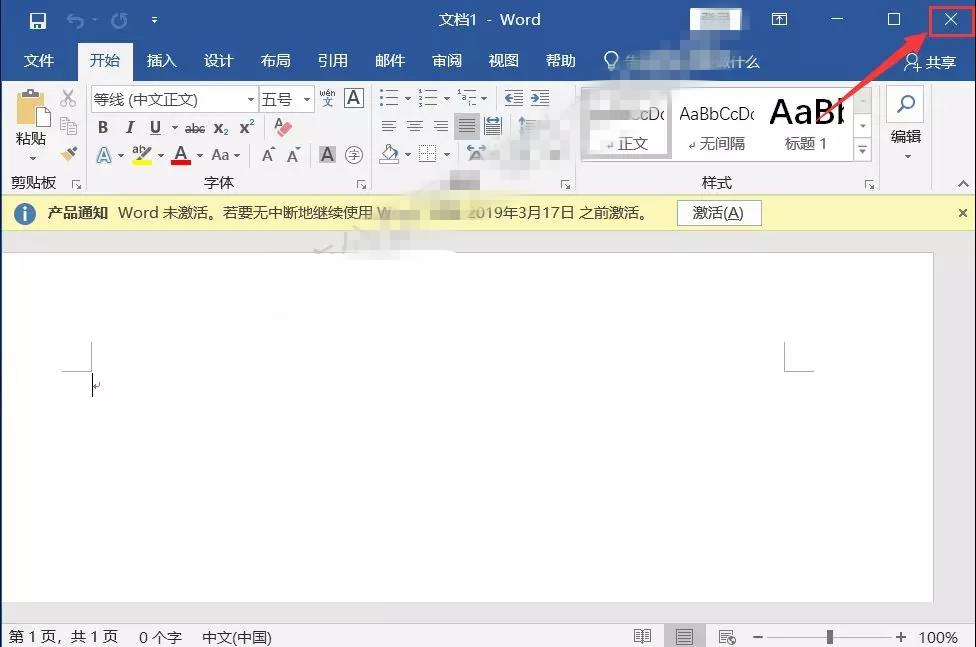
Task: Click the enclosed character 字 icon
Action: (x=354, y=154)
